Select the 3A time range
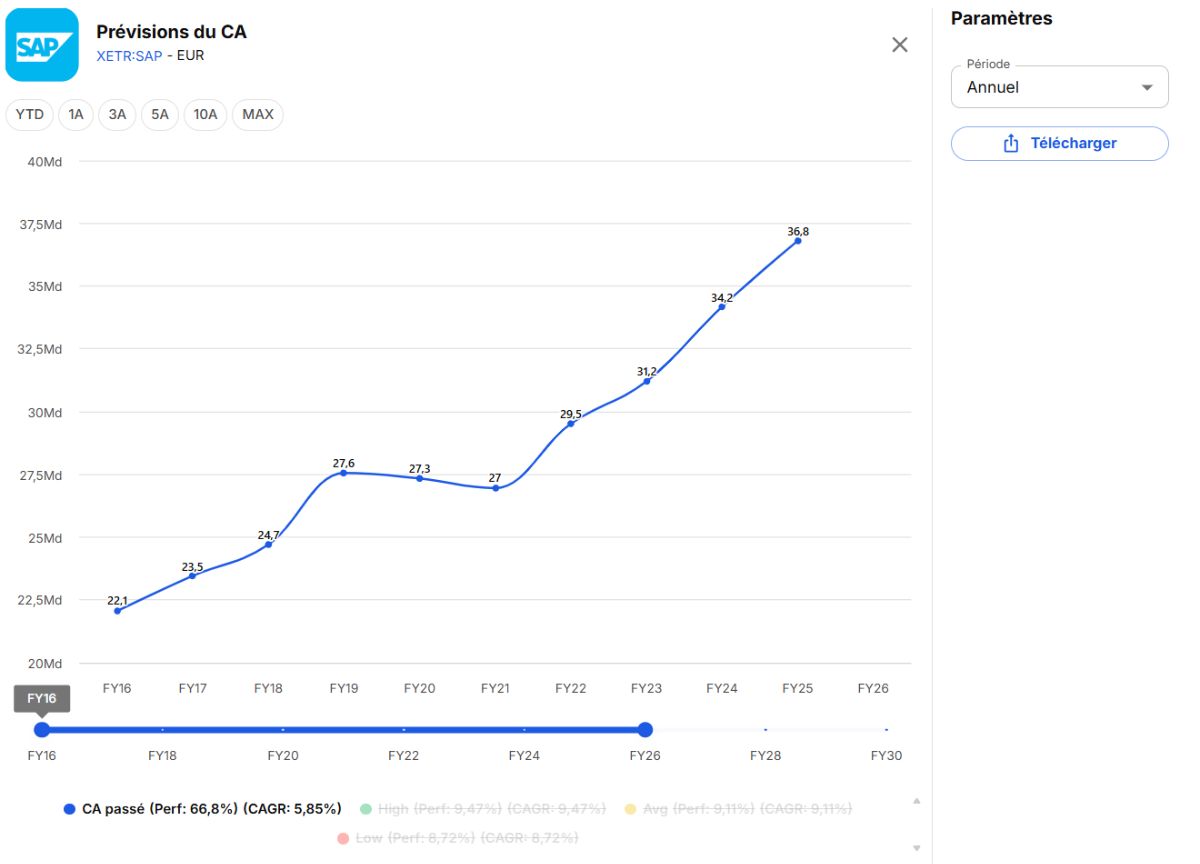This screenshot has width=1200, height=864. pyautogui.click(x=117, y=115)
